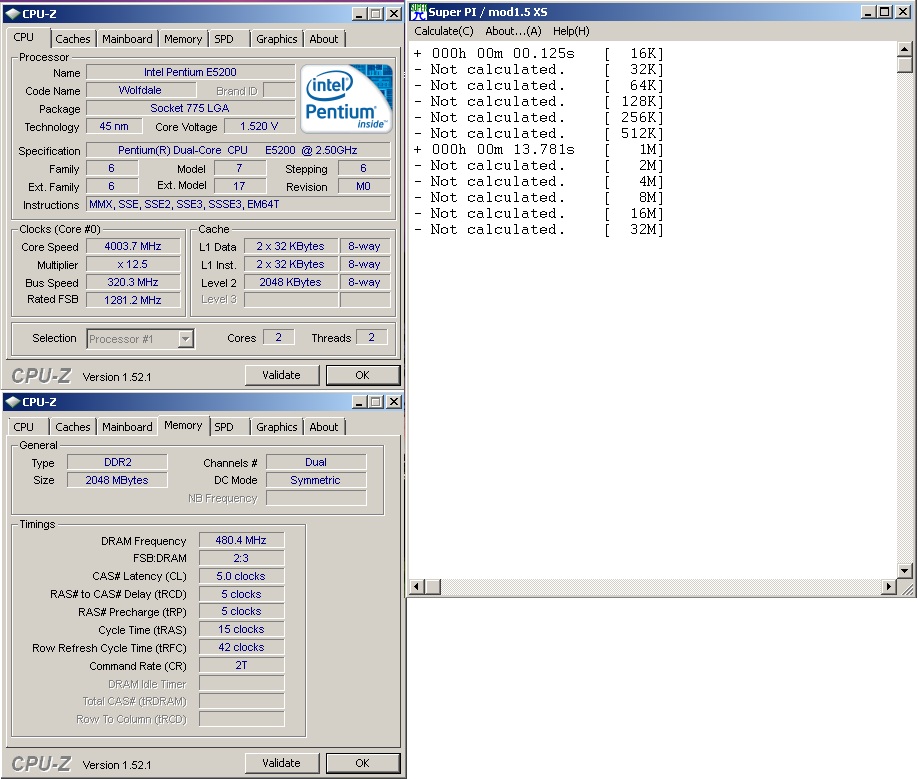Click the FSB:DRAM ratio value 2:3
This screenshot has width=918, height=779.
241,558
